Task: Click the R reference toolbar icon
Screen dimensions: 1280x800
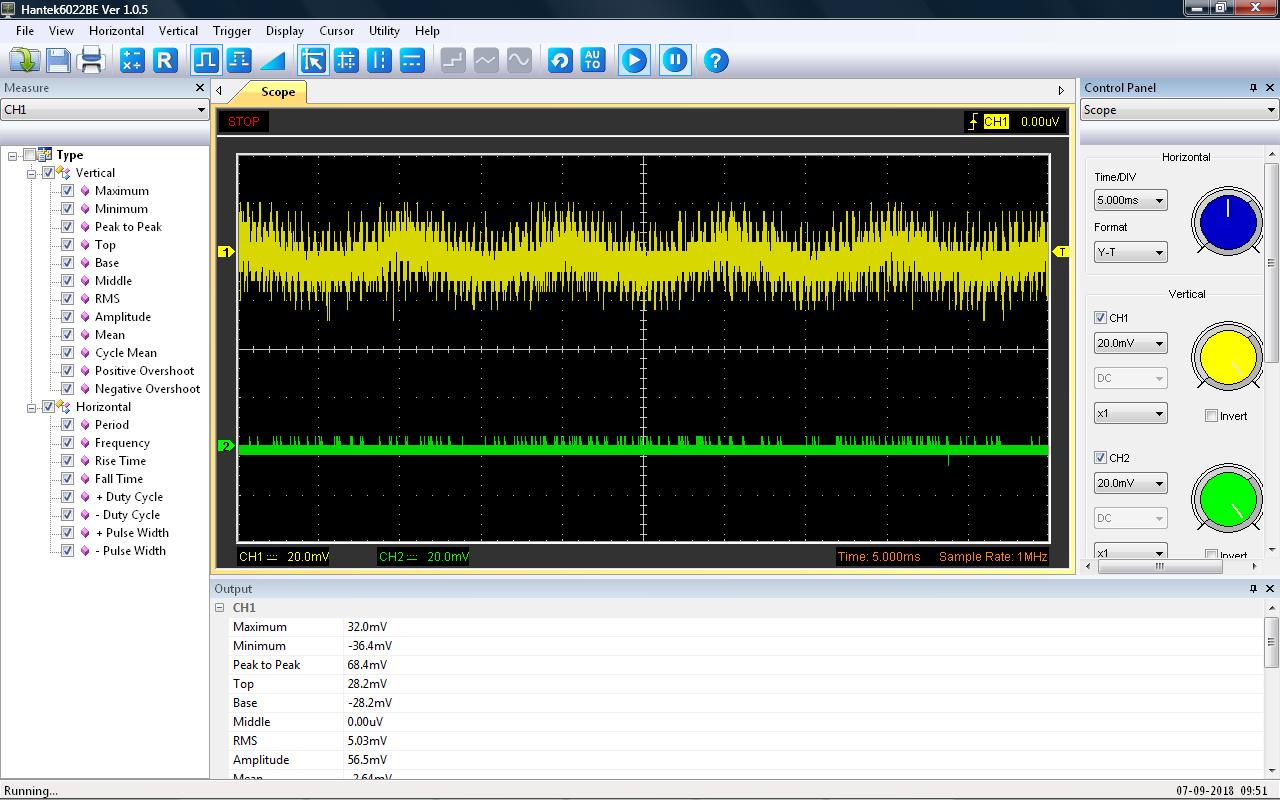Action: coord(165,61)
